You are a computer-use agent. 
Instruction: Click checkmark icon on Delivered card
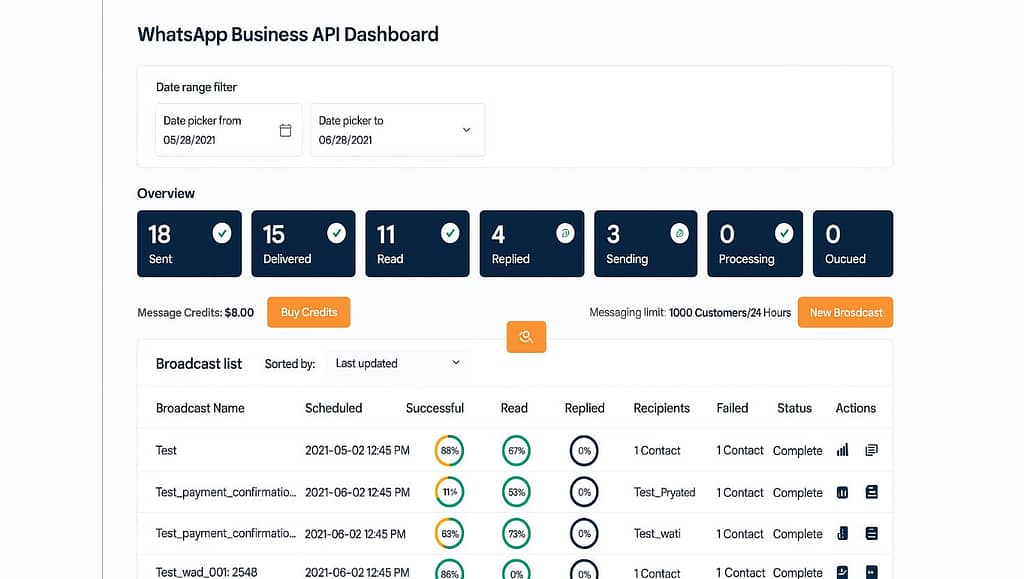pyautogui.click(x=336, y=233)
